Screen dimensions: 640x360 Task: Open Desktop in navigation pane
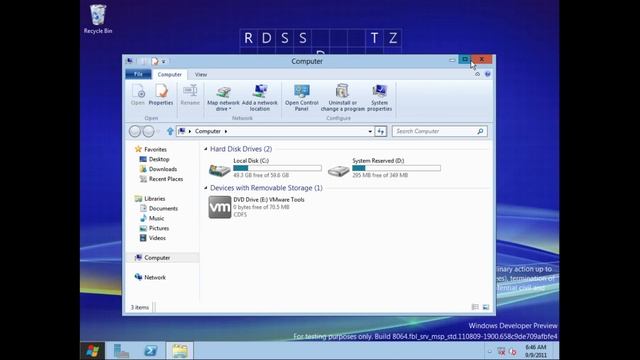tap(154, 159)
